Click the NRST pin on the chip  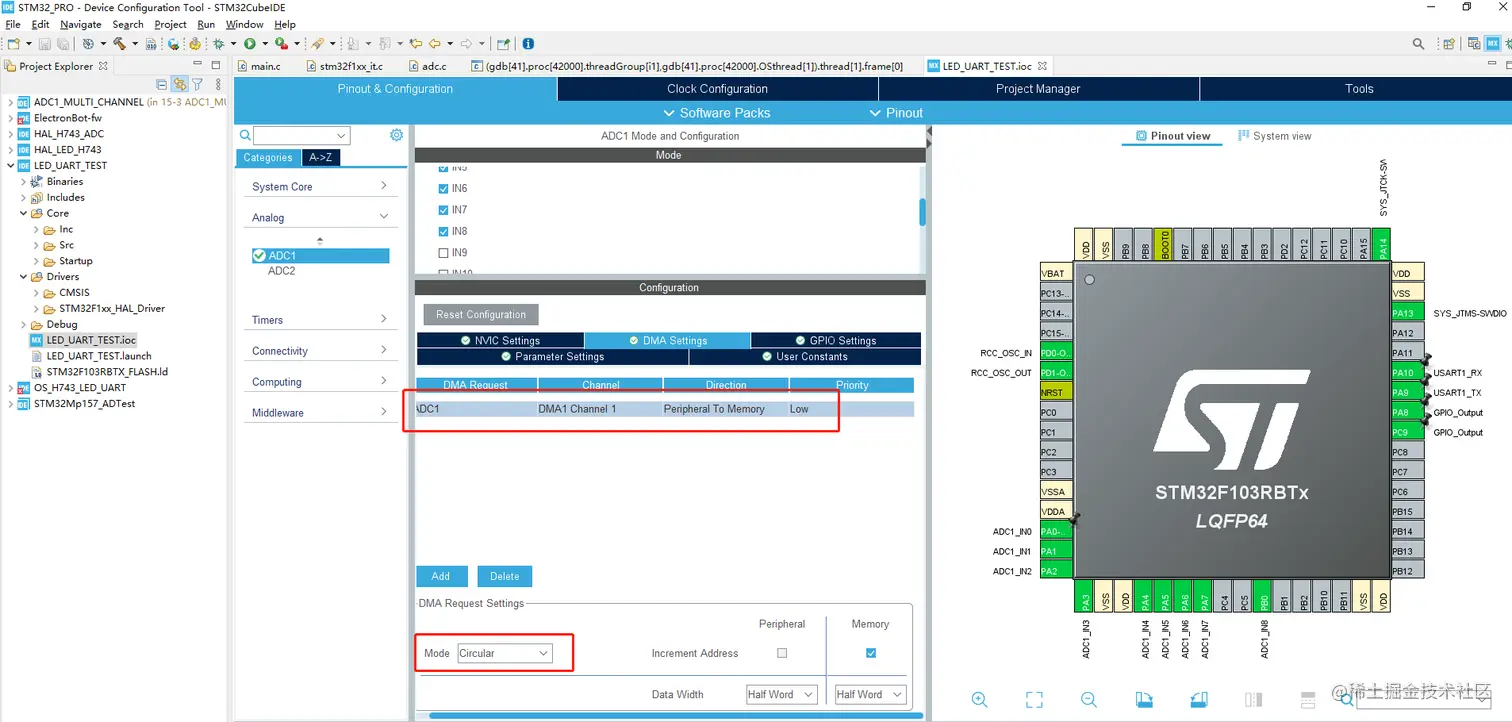[x=1057, y=392]
